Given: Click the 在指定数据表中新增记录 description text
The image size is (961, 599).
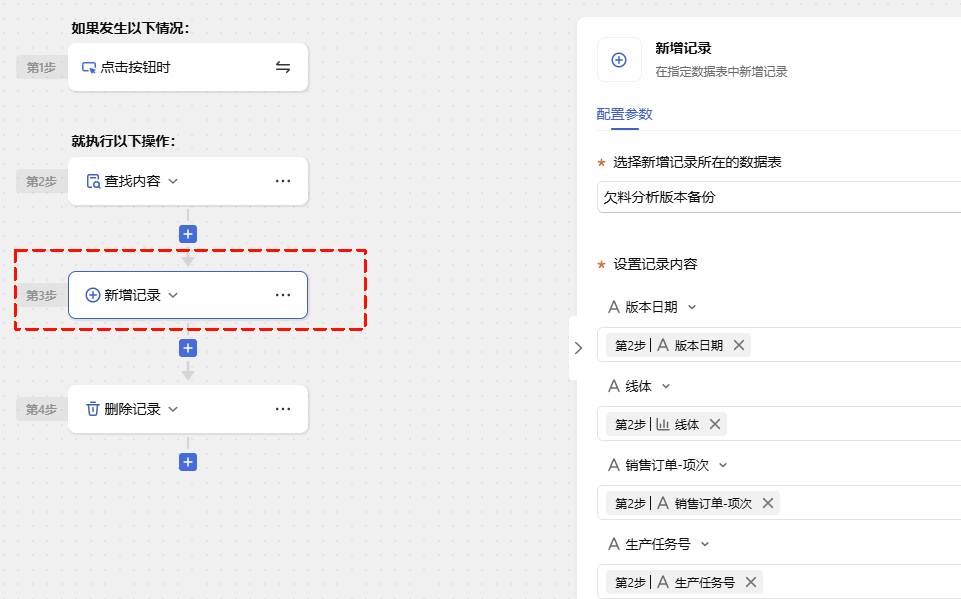Looking at the screenshot, I should coord(721,72).
